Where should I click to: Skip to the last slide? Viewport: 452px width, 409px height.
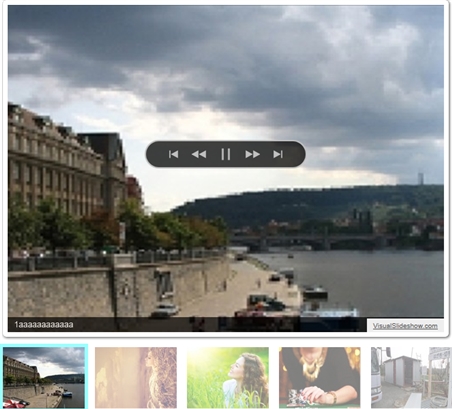[x=278, y=154]
